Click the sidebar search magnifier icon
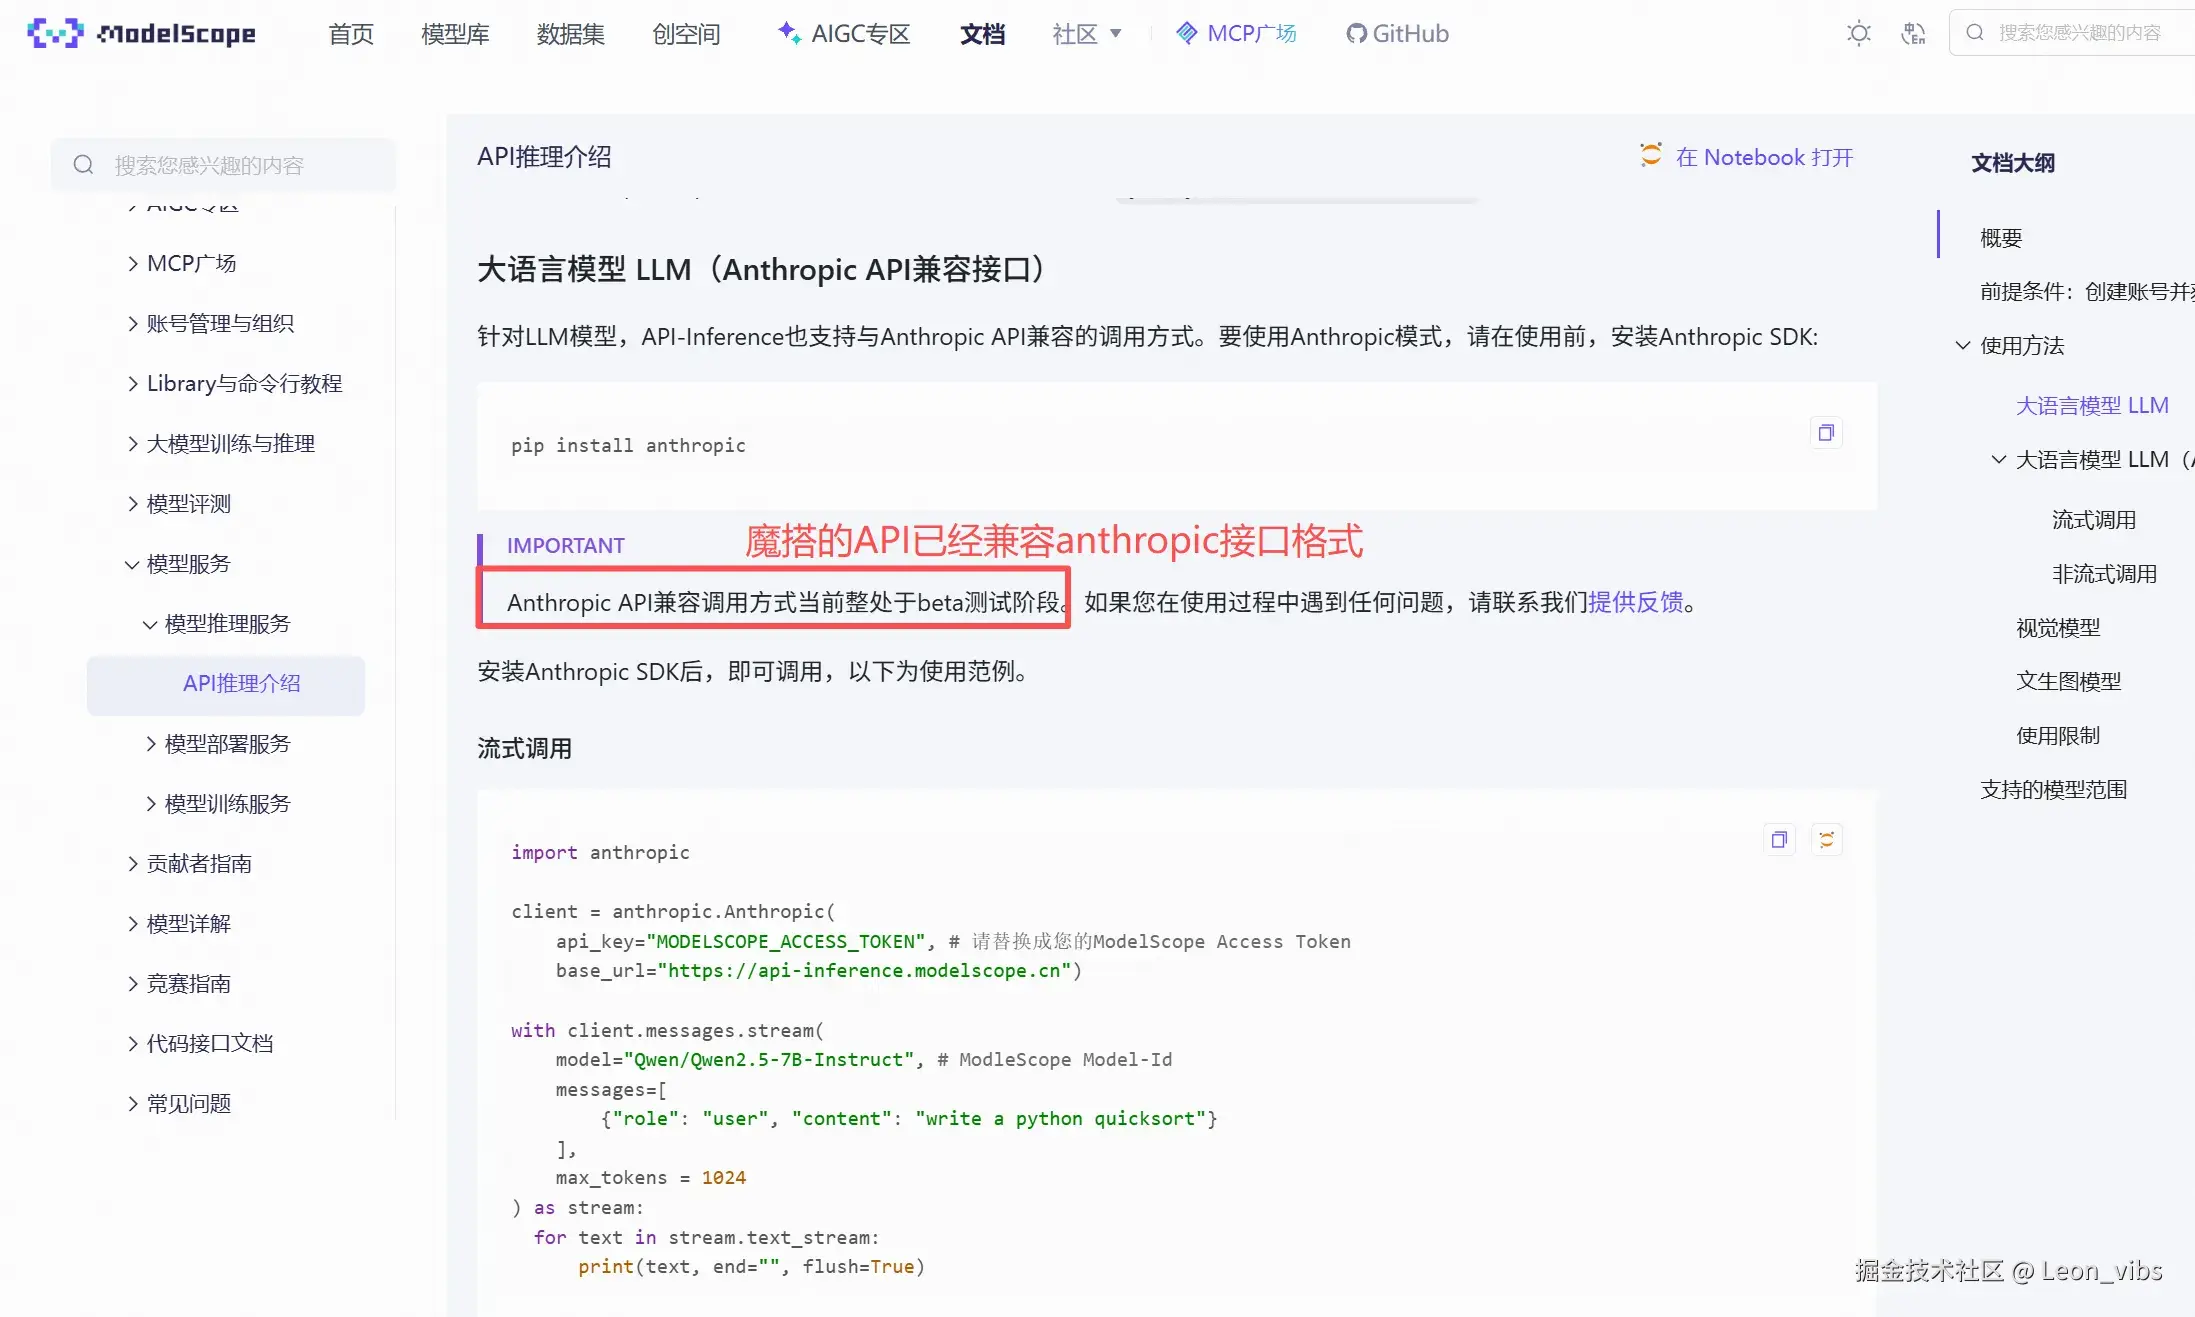Image resolution: width=2195 pixels, height=1317 pixels. [84, 165]
